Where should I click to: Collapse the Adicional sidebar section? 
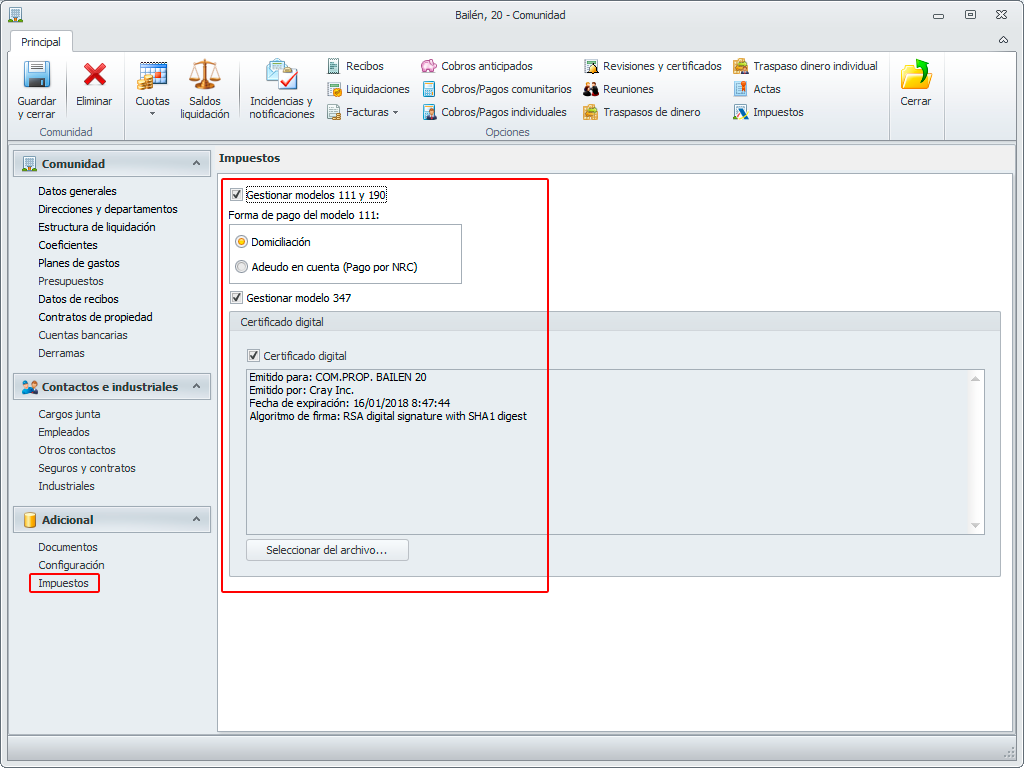196,519
